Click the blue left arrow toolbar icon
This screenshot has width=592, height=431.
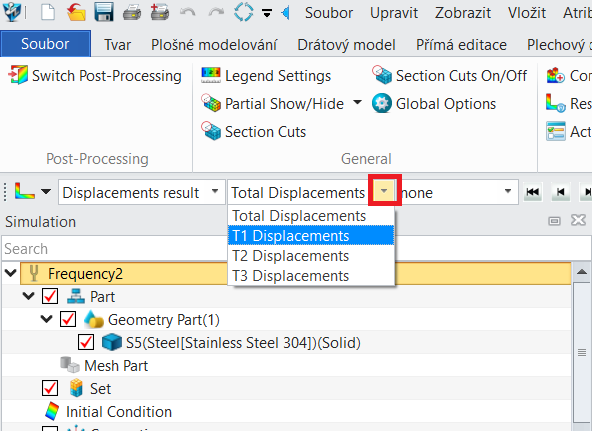[286, 13]
